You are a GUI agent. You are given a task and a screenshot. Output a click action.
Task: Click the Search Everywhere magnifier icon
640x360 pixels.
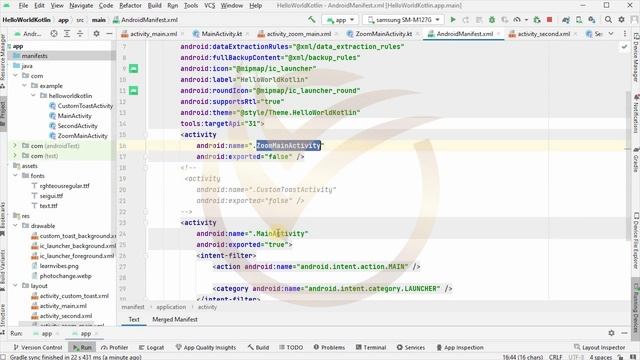[x=608, y=20]
